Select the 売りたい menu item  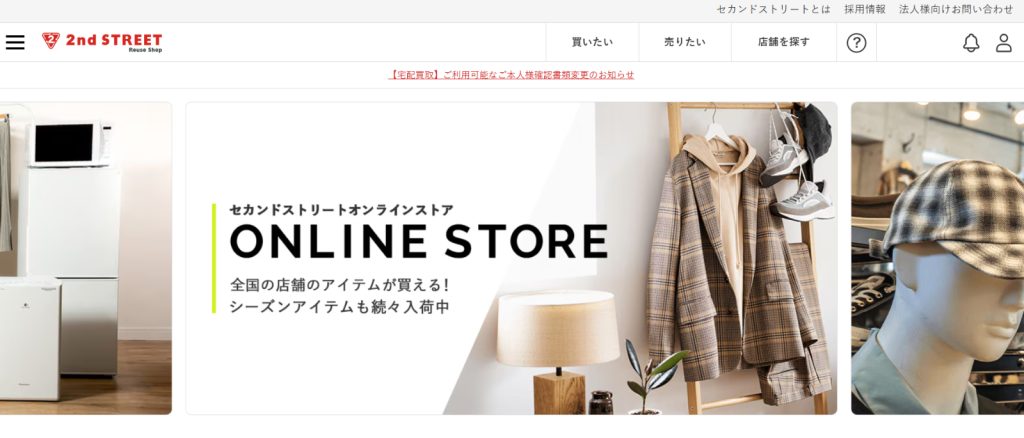[685, 42]
